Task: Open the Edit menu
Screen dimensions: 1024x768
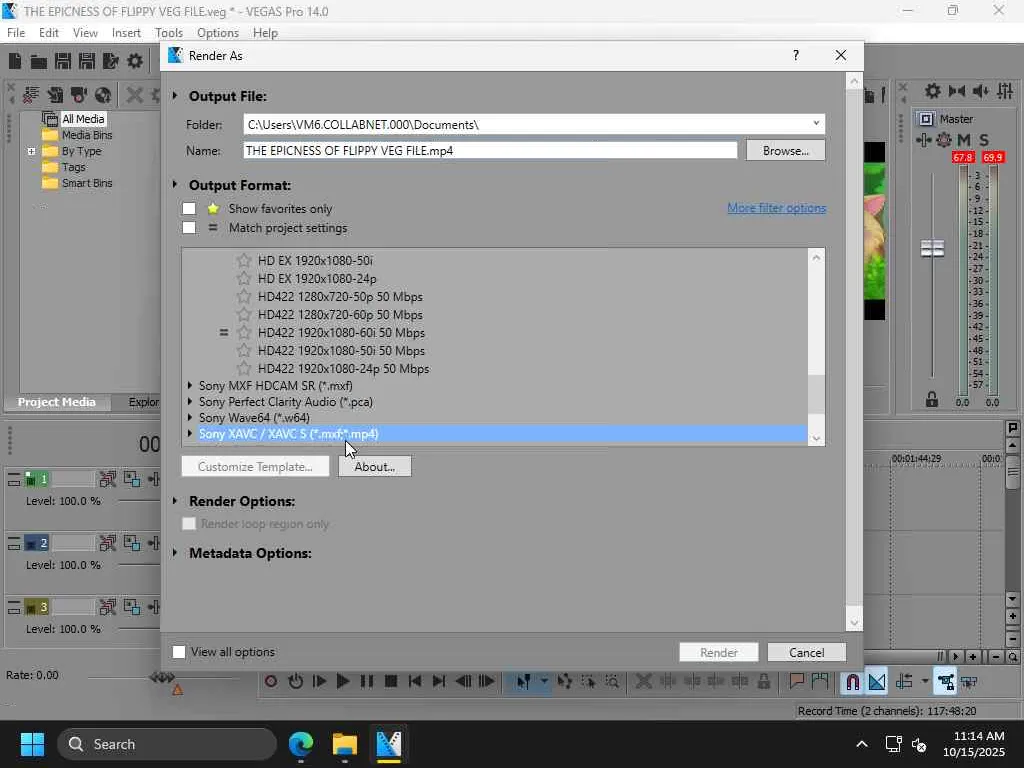Action: pyautogui.click(x=49, y=33)
